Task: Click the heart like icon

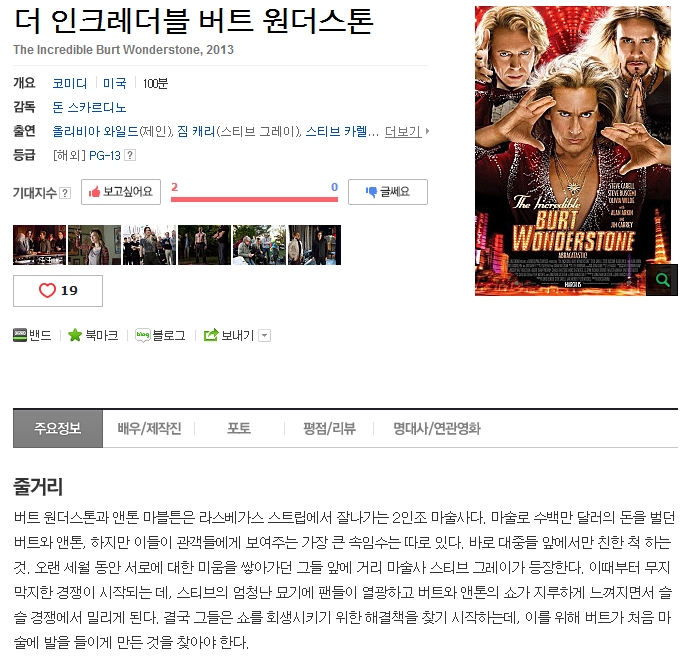Action: tap(47, 291)
